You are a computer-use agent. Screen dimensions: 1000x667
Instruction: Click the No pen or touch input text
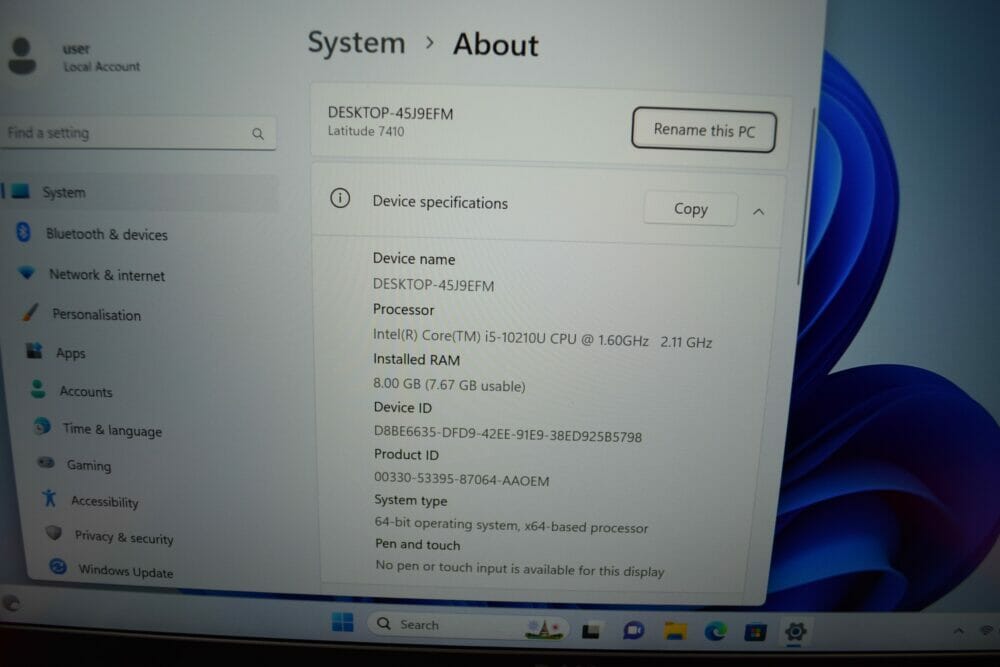tap(520, 569)
